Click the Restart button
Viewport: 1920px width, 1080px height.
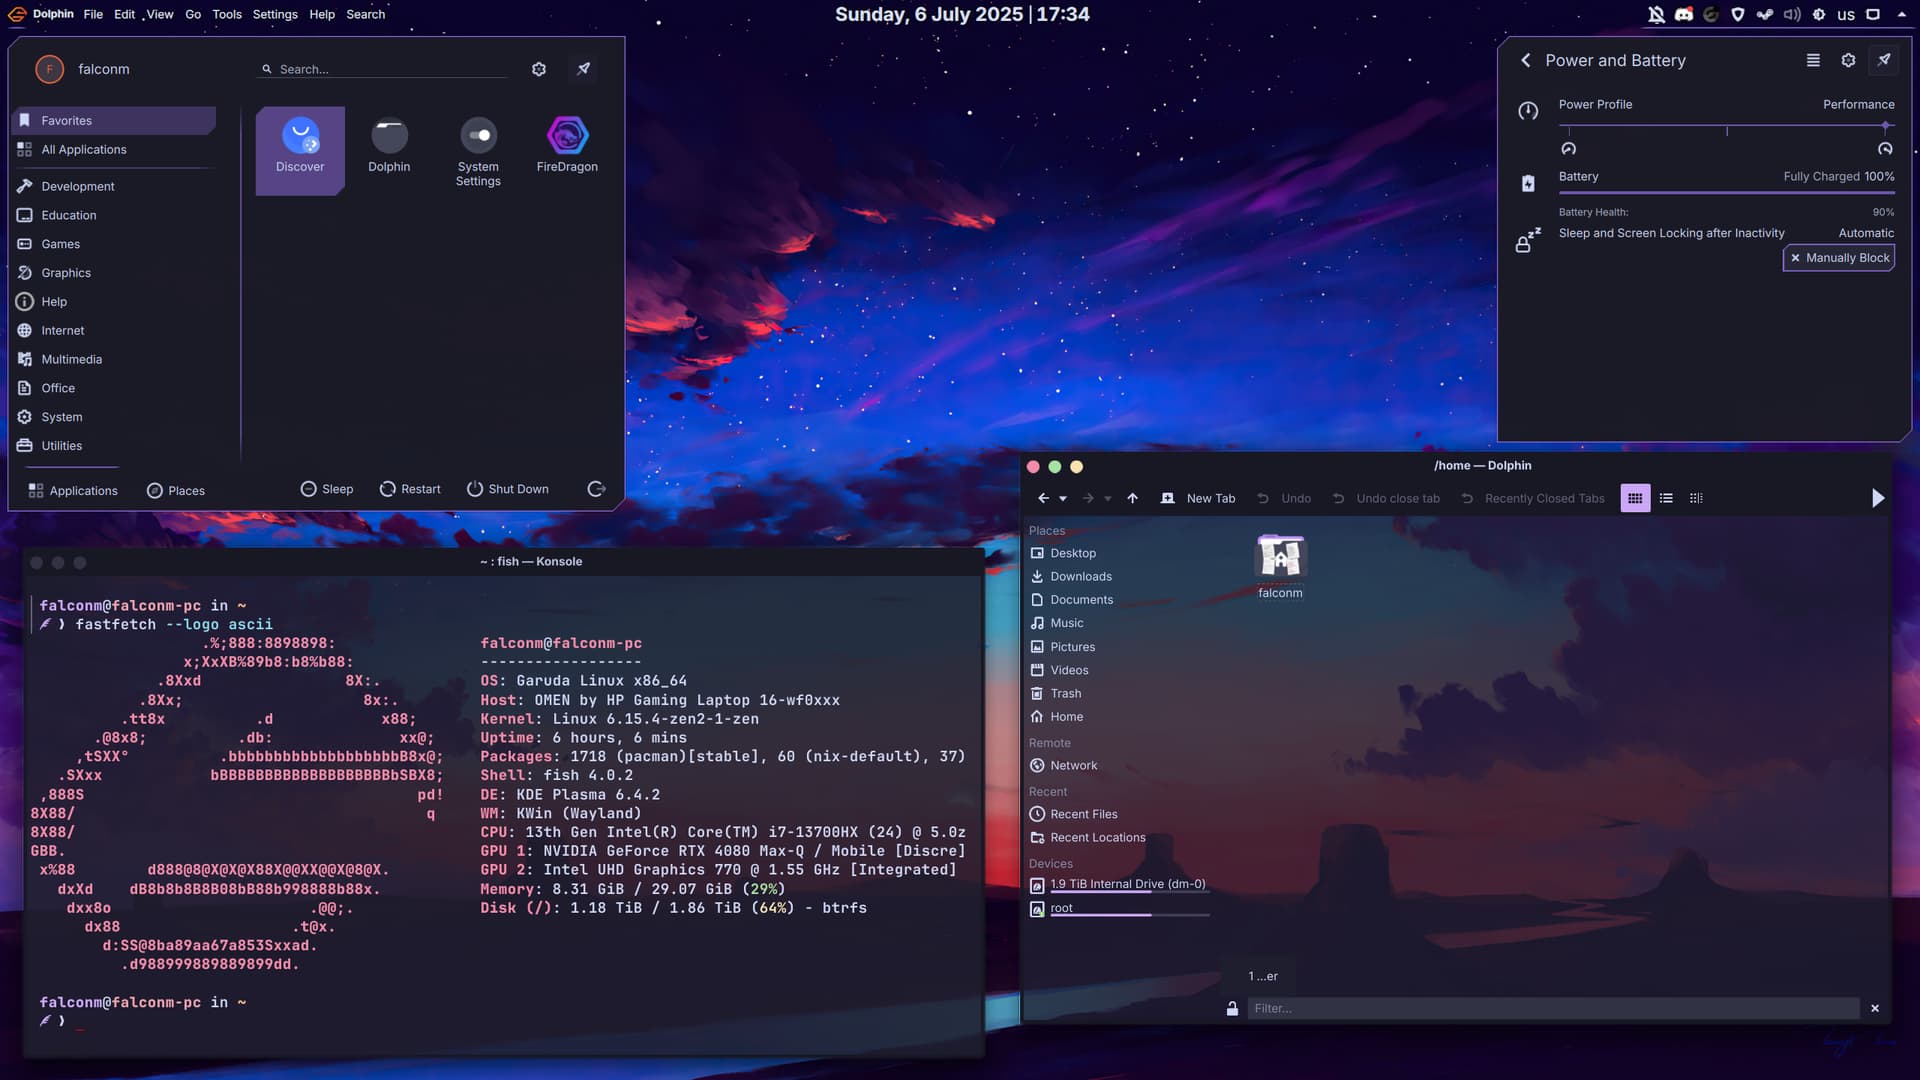pos(410,489)
